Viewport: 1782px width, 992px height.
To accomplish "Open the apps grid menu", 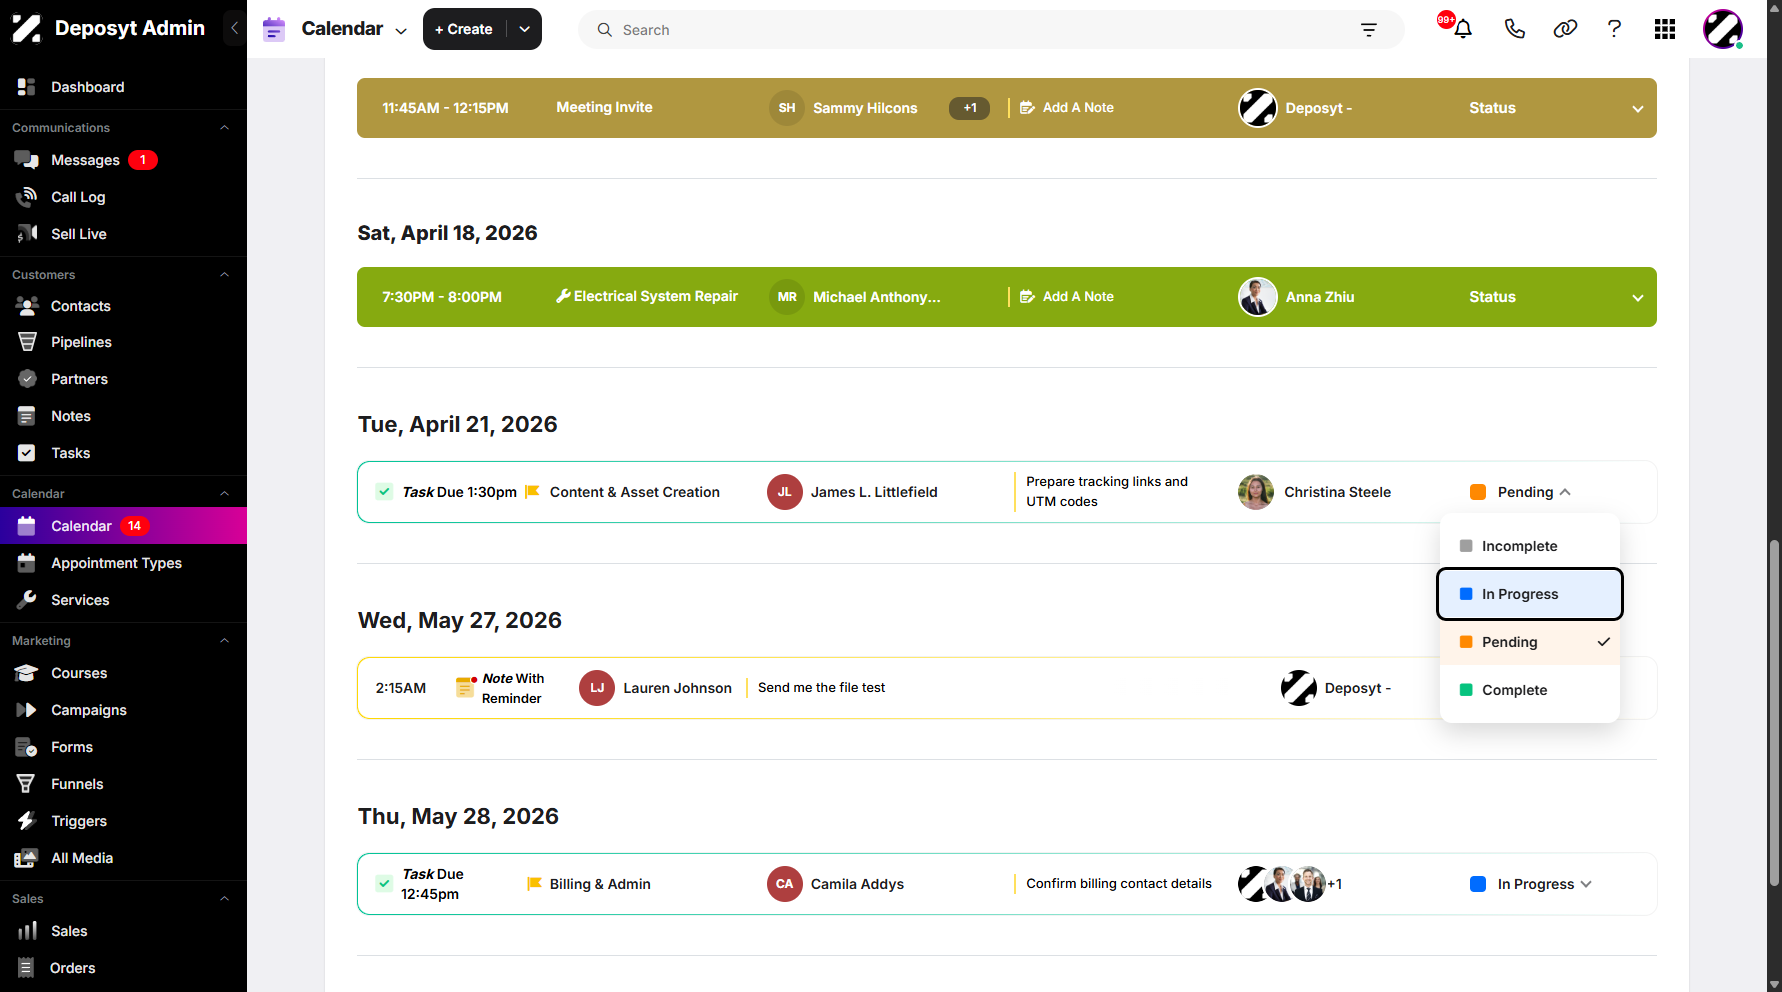I will tap(1665, 29).
